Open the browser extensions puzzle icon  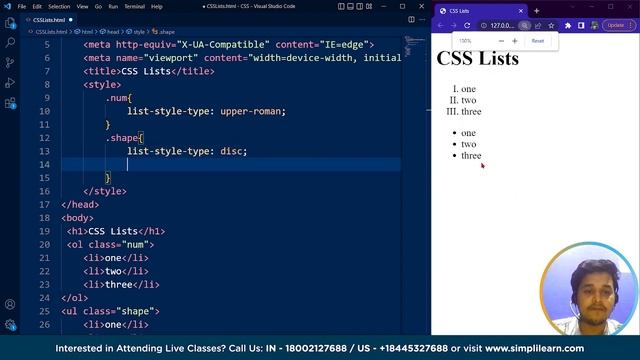[x=568, y=25]
